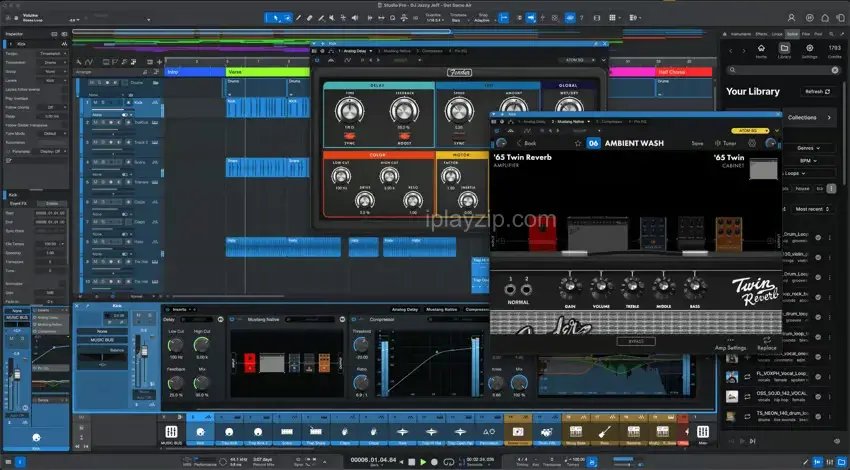Image resolution: width=850 pixels, height=470 pixels.
Task: Select Compressor insert tab in console
Action: point(477,310)
